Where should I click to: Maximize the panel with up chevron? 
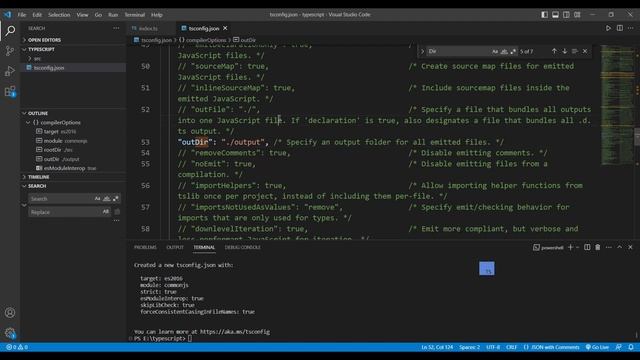(619, 247)
